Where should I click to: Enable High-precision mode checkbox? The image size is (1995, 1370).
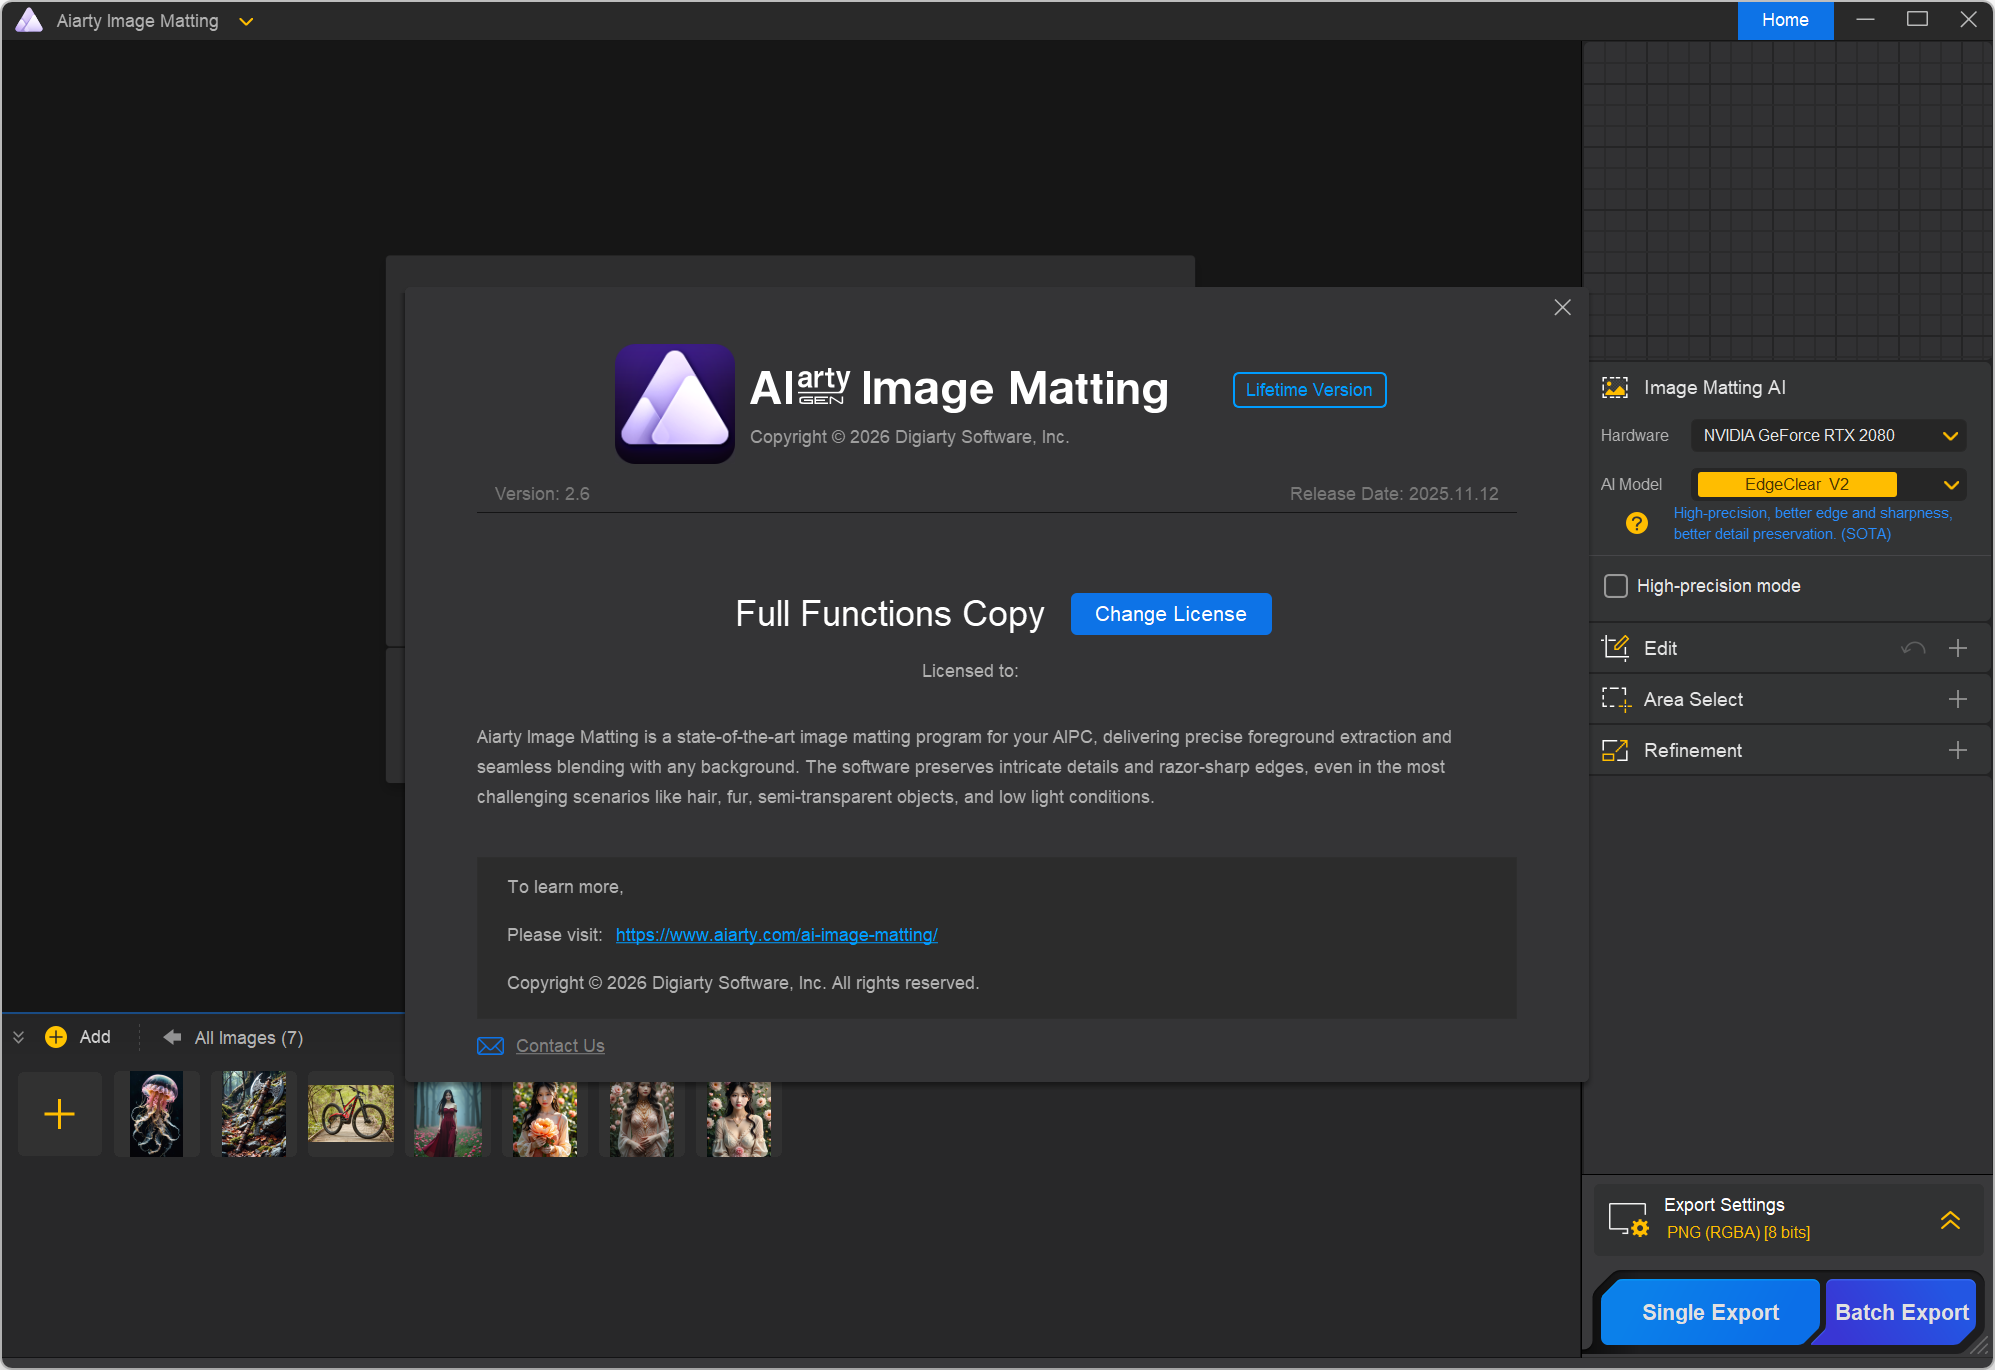[x=1615, y=586]
